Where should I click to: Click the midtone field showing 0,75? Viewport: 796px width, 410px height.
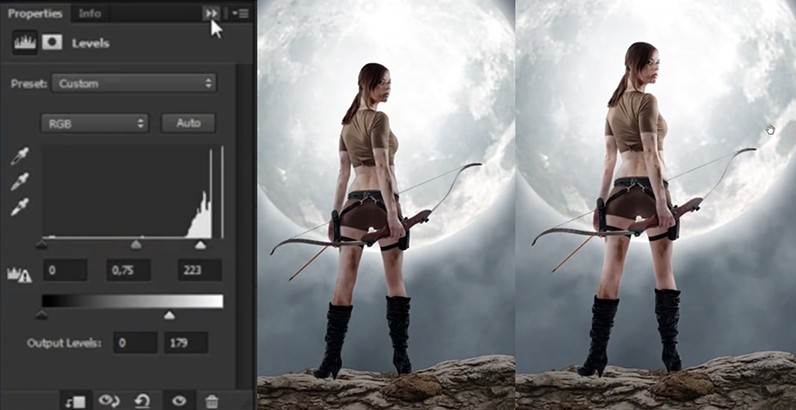(128, 270)
